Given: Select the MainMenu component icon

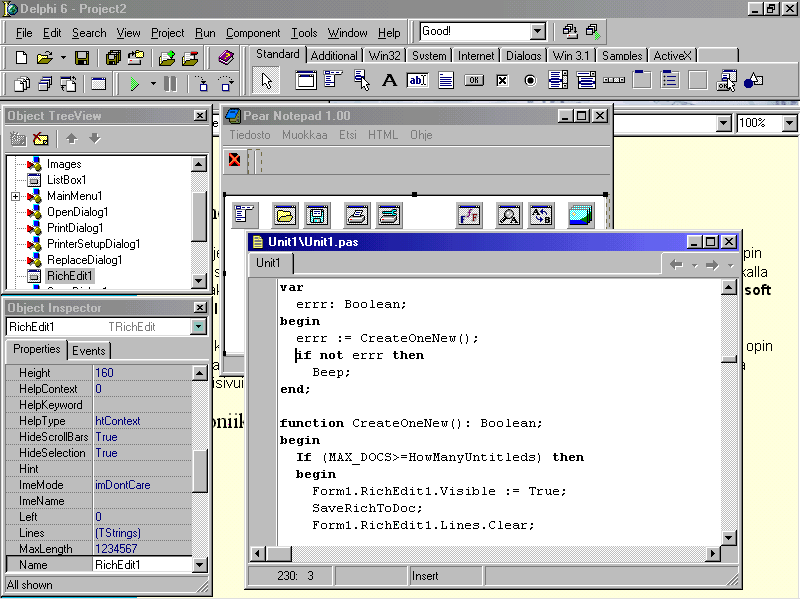Looking at the screenshot, I should (333, 80).
